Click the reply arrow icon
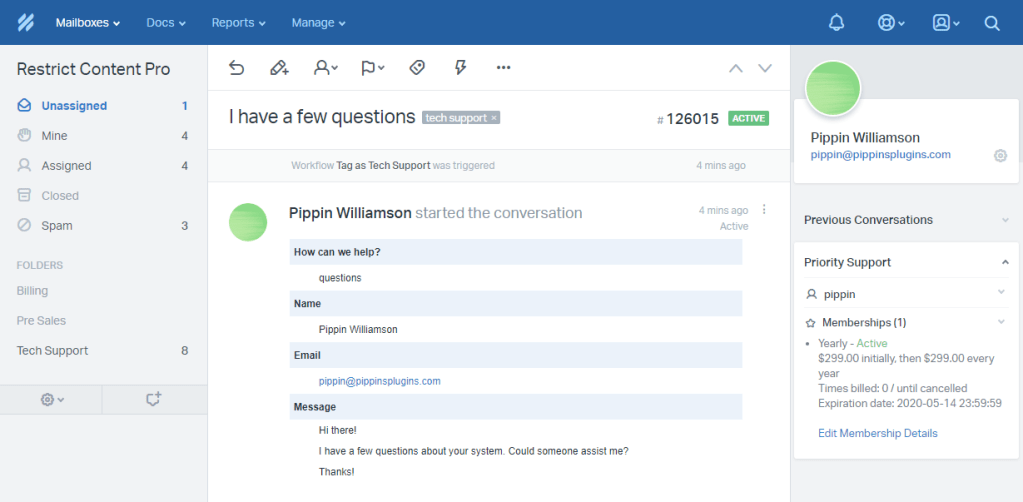 tap(236, 67)
